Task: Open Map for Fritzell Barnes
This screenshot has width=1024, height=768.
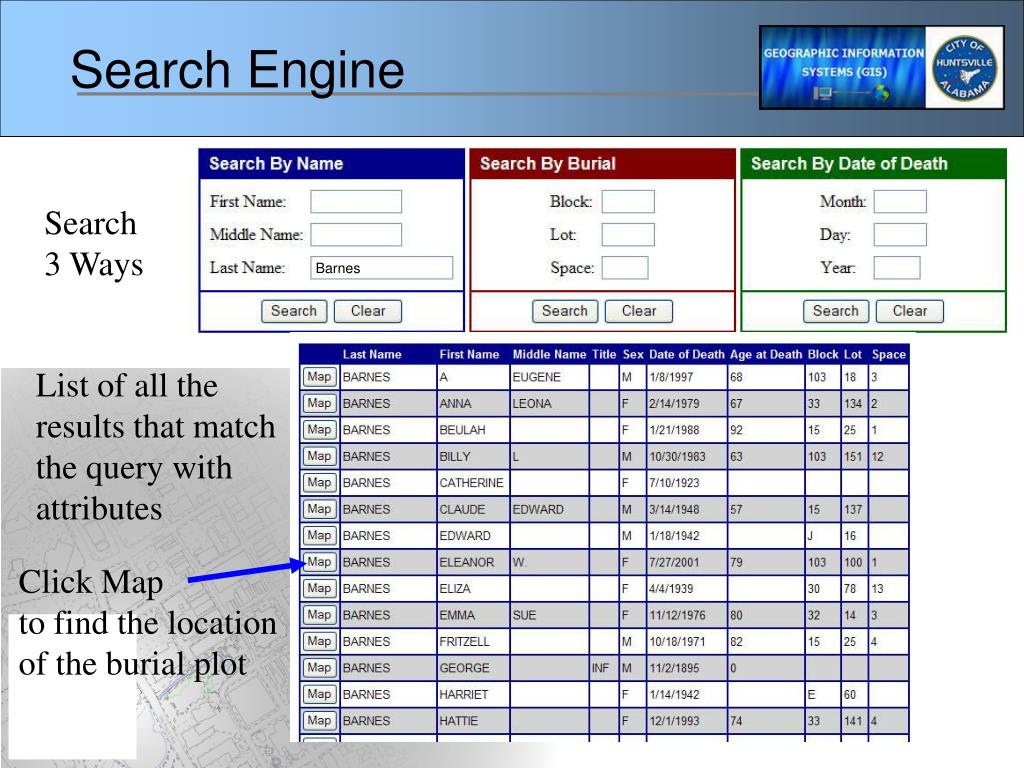Action: [x=319, y=641]
